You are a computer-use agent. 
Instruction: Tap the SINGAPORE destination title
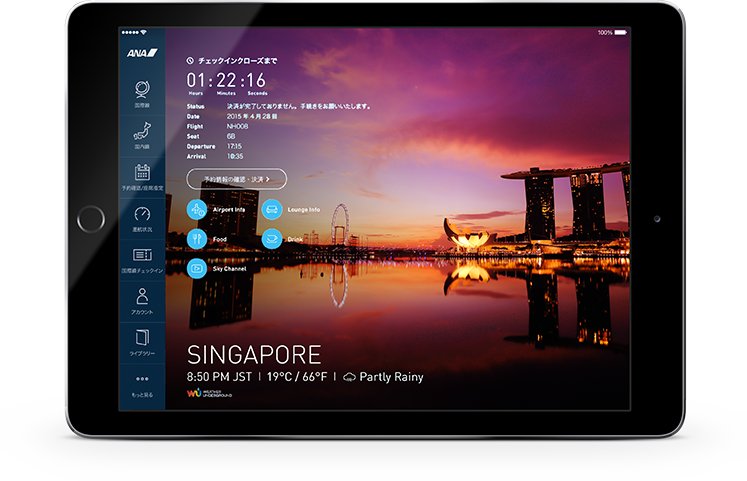pos(254,354)
